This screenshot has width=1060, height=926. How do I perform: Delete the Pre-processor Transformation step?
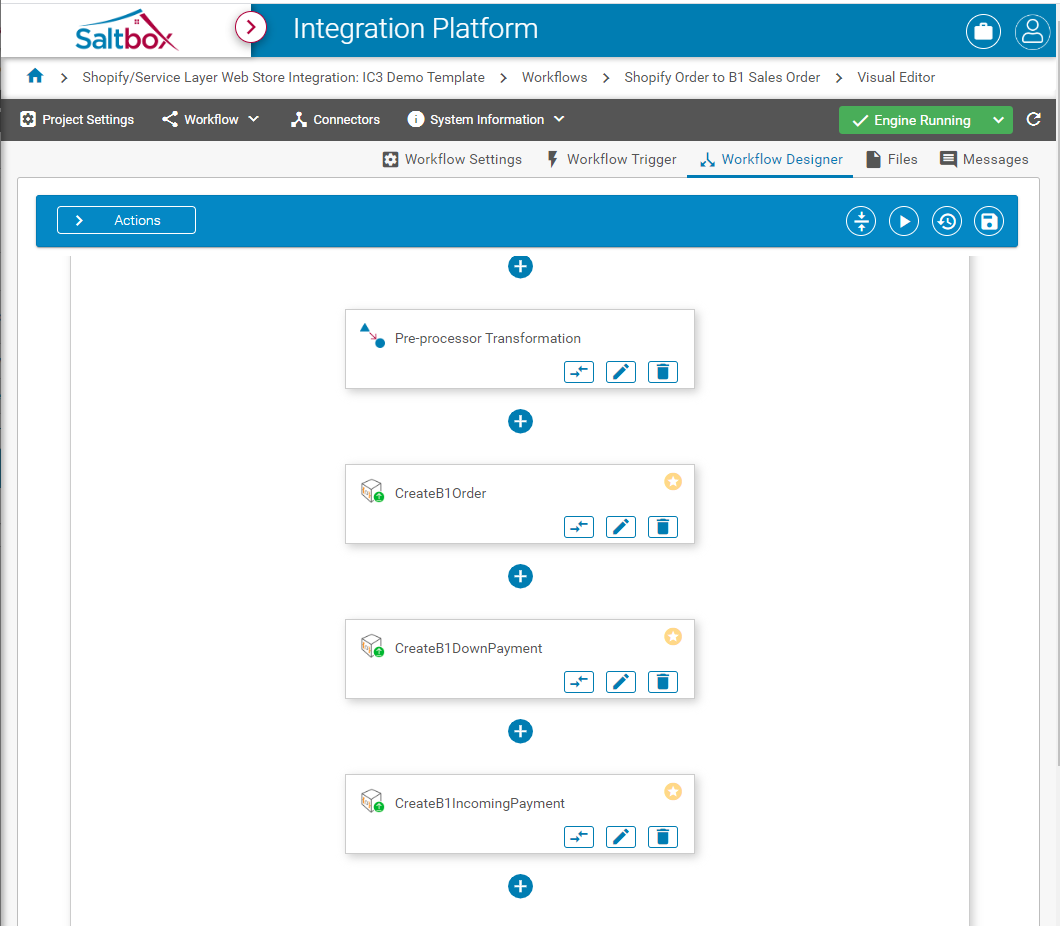[662, 372]
